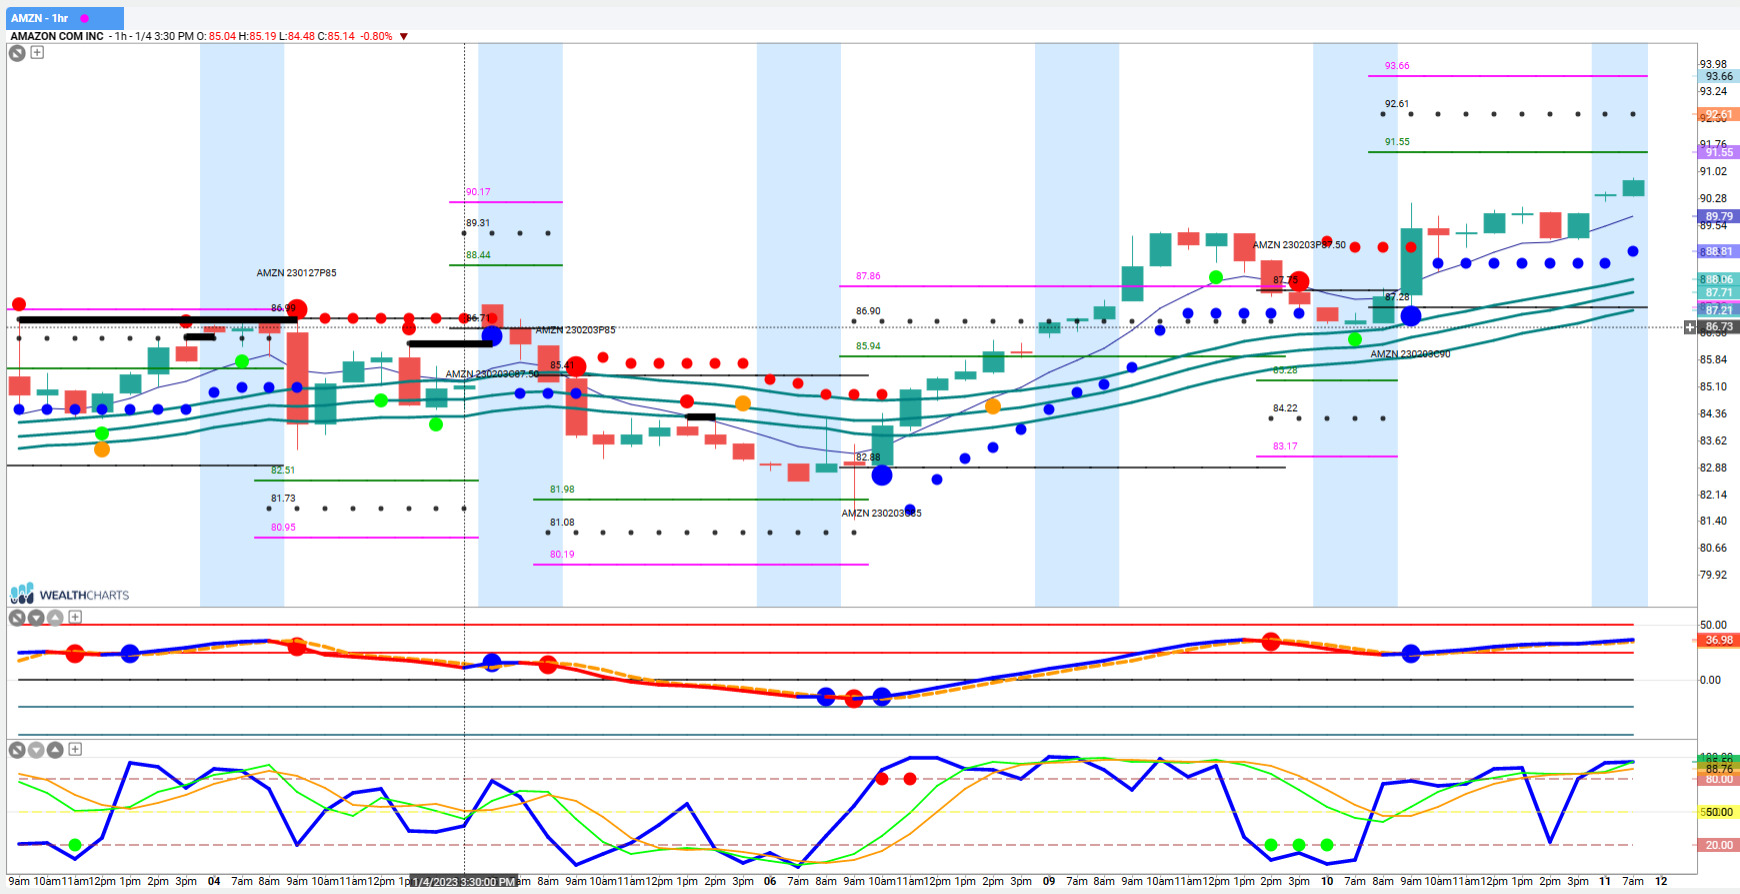This screenshot has width=1740, height=894.
Task: Click the crosshair plus icon beside the 86.73 price
Action: [x=1690, y=327]
